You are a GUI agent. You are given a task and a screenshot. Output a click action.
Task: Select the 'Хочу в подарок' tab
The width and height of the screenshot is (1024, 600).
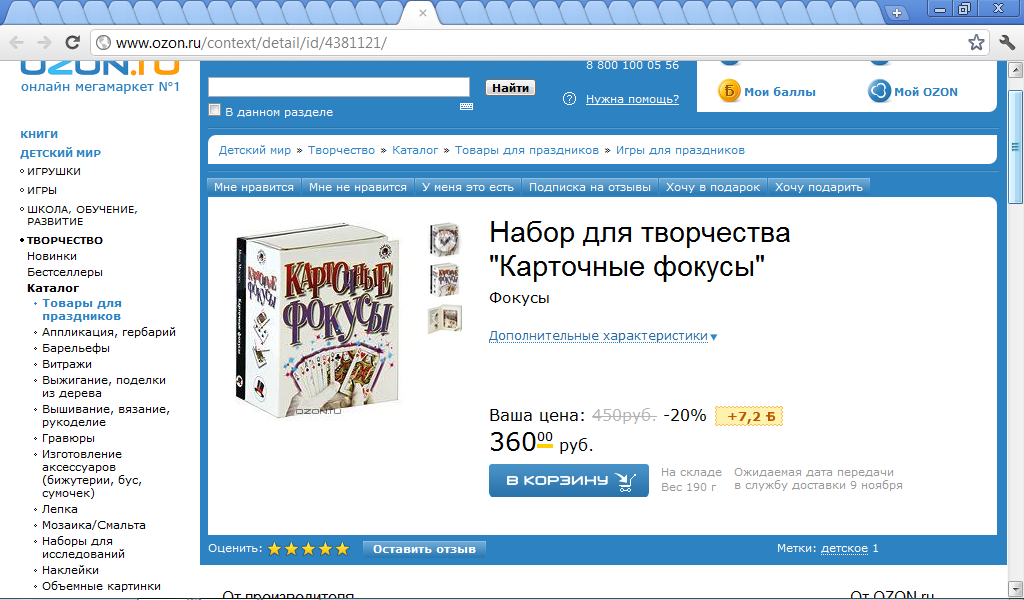[713, 187]
